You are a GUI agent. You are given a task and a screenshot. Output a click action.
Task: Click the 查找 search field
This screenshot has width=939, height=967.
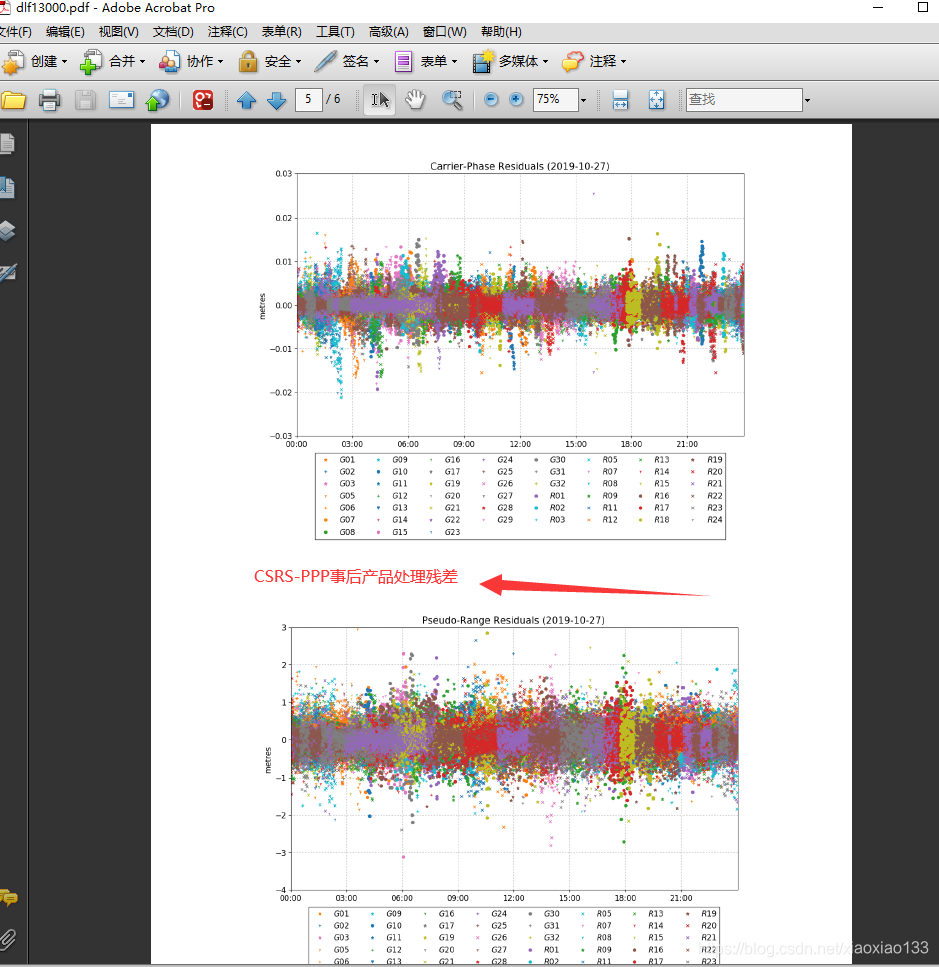[744, 100]
